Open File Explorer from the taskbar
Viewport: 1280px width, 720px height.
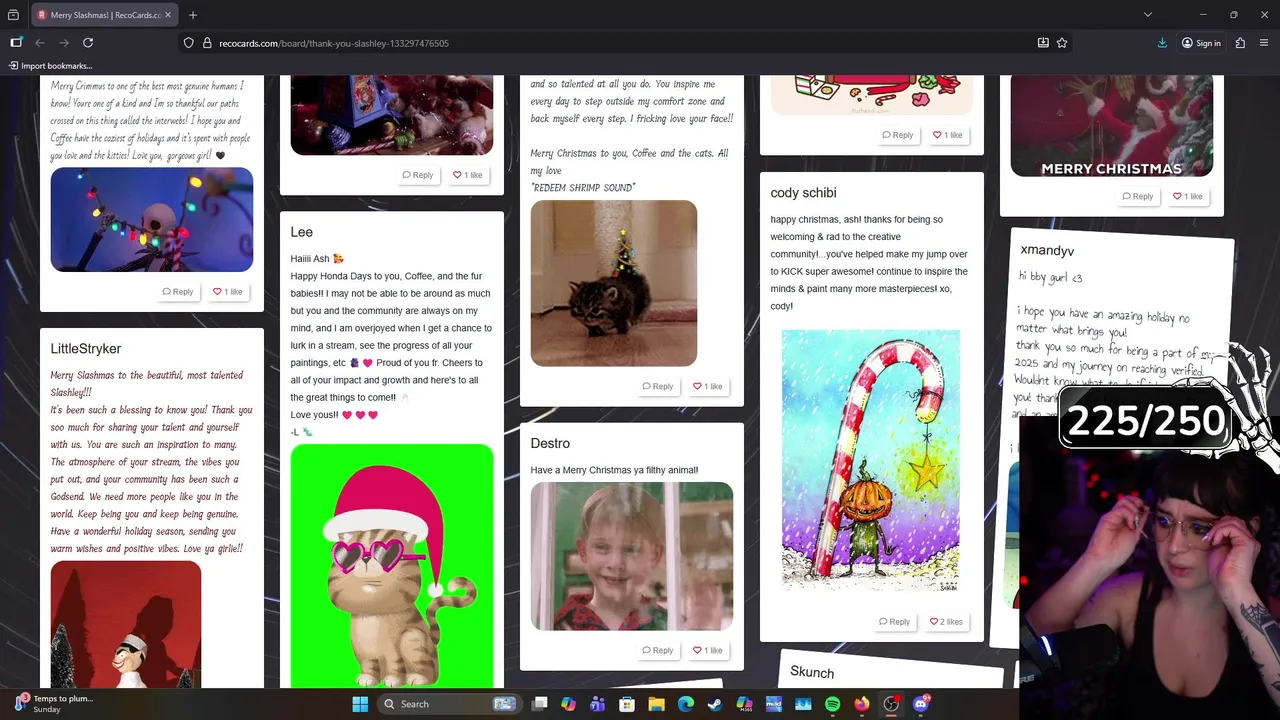coord(656,704)
